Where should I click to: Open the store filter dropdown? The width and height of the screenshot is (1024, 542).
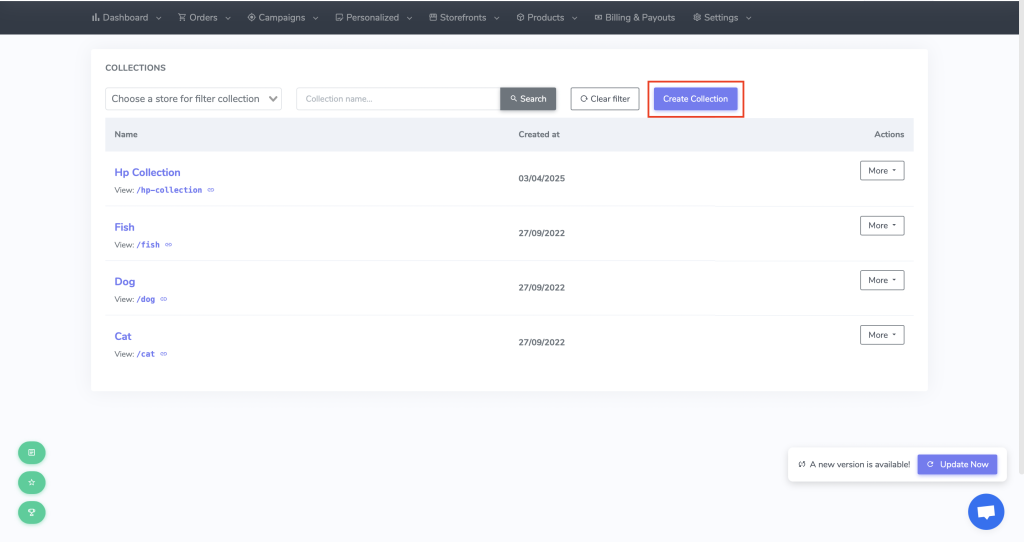[x=194, y=99]
